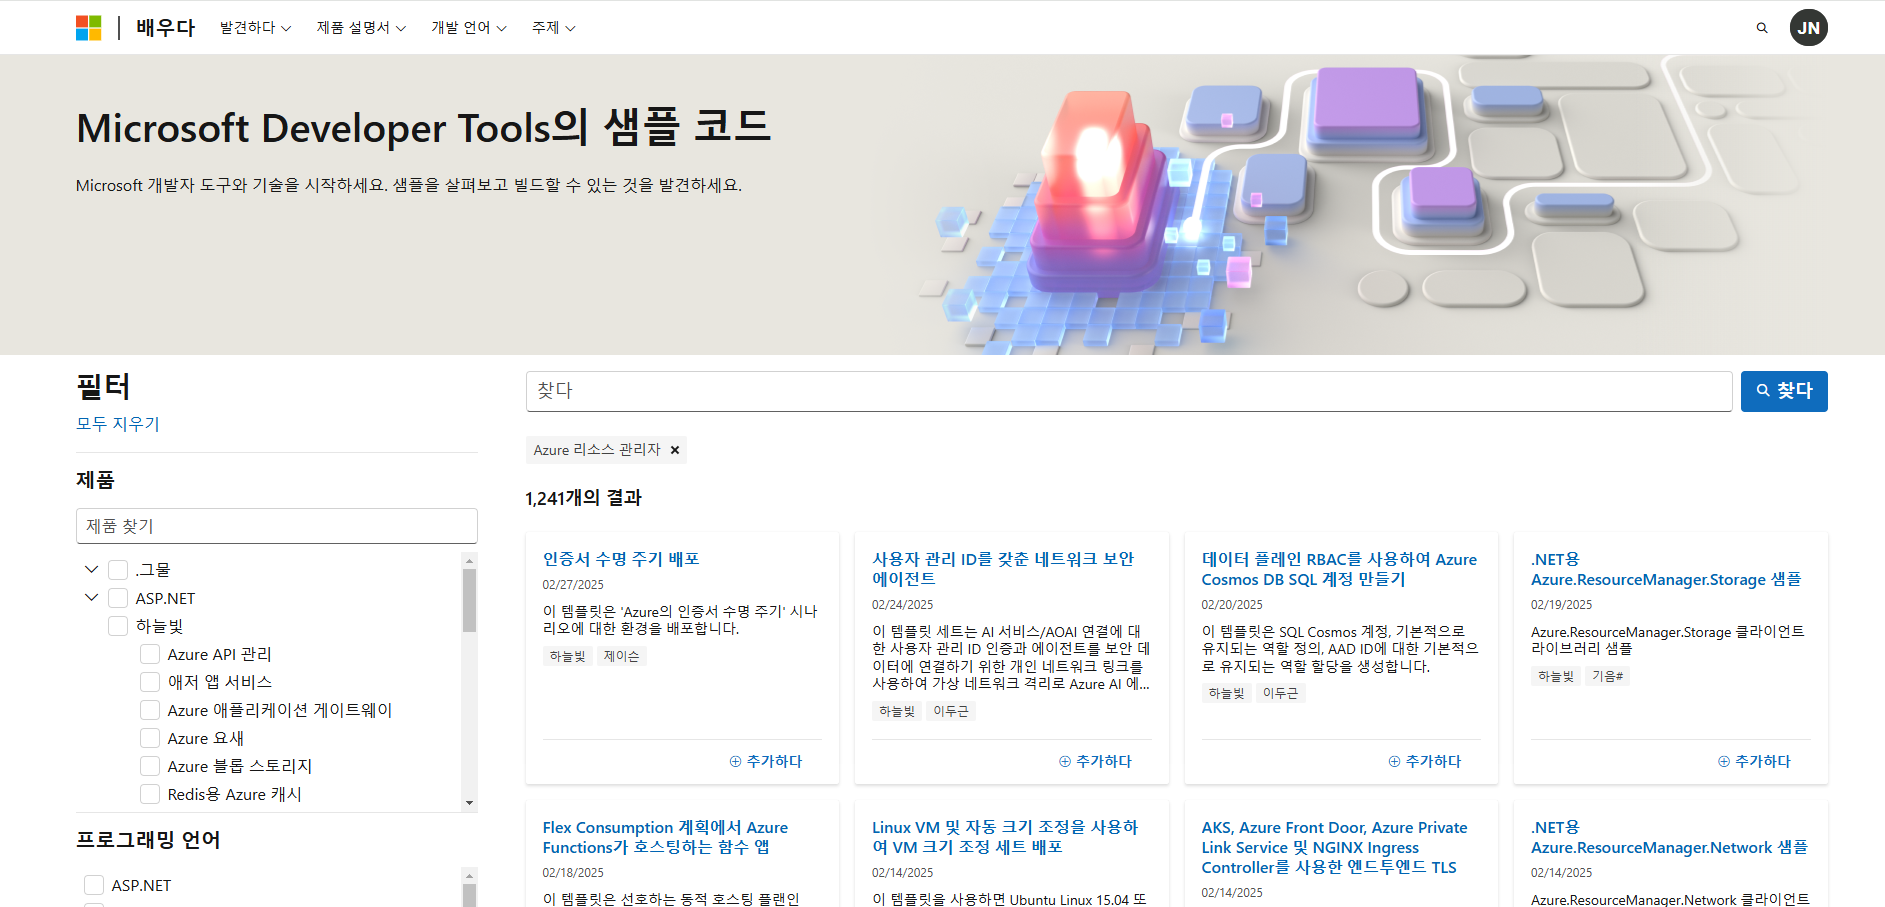1885x907 pixels.
Task: Click 이두근 tag on 네트워크 보안 card
Action: click(x=951, y=711)
